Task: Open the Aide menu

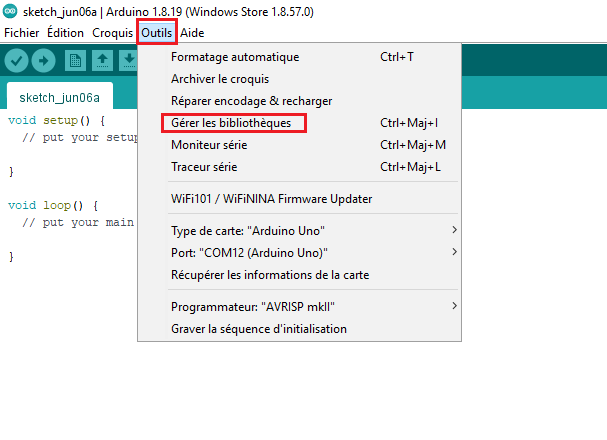Action: [x=192, y=33]
